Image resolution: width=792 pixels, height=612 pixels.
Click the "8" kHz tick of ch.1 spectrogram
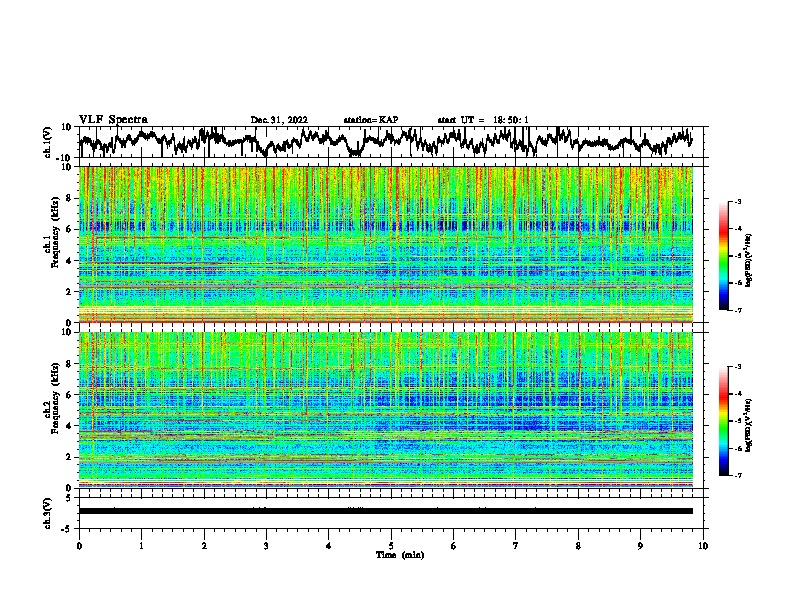71,198
